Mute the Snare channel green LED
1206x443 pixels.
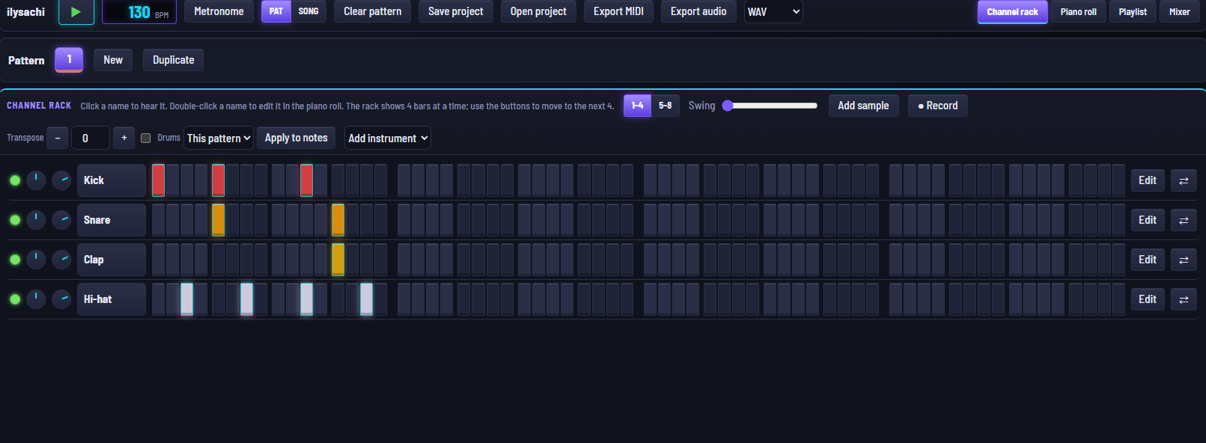[x=15, y=220]
